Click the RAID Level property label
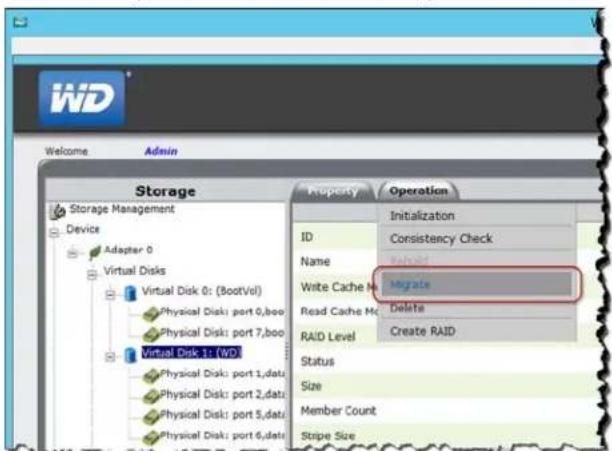Screen dimensions: 612x451 coord(327,336)
